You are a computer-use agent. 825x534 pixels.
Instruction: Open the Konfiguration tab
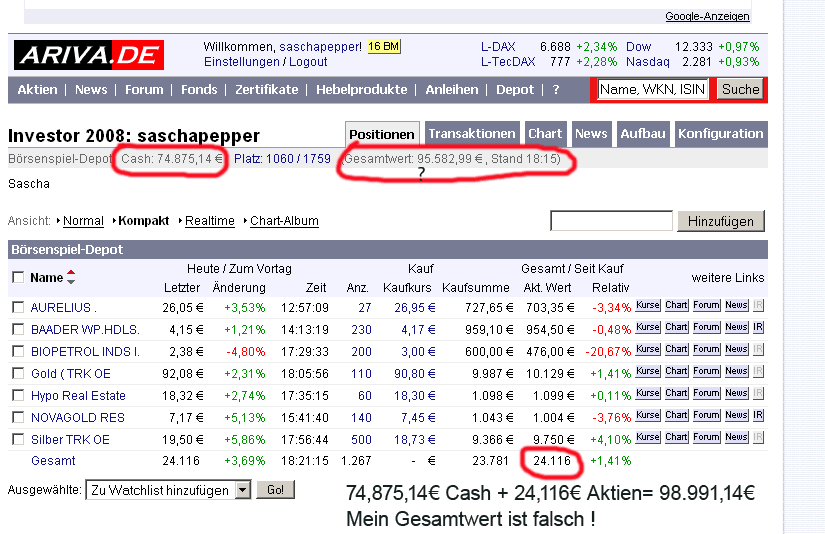click(720, 134)
